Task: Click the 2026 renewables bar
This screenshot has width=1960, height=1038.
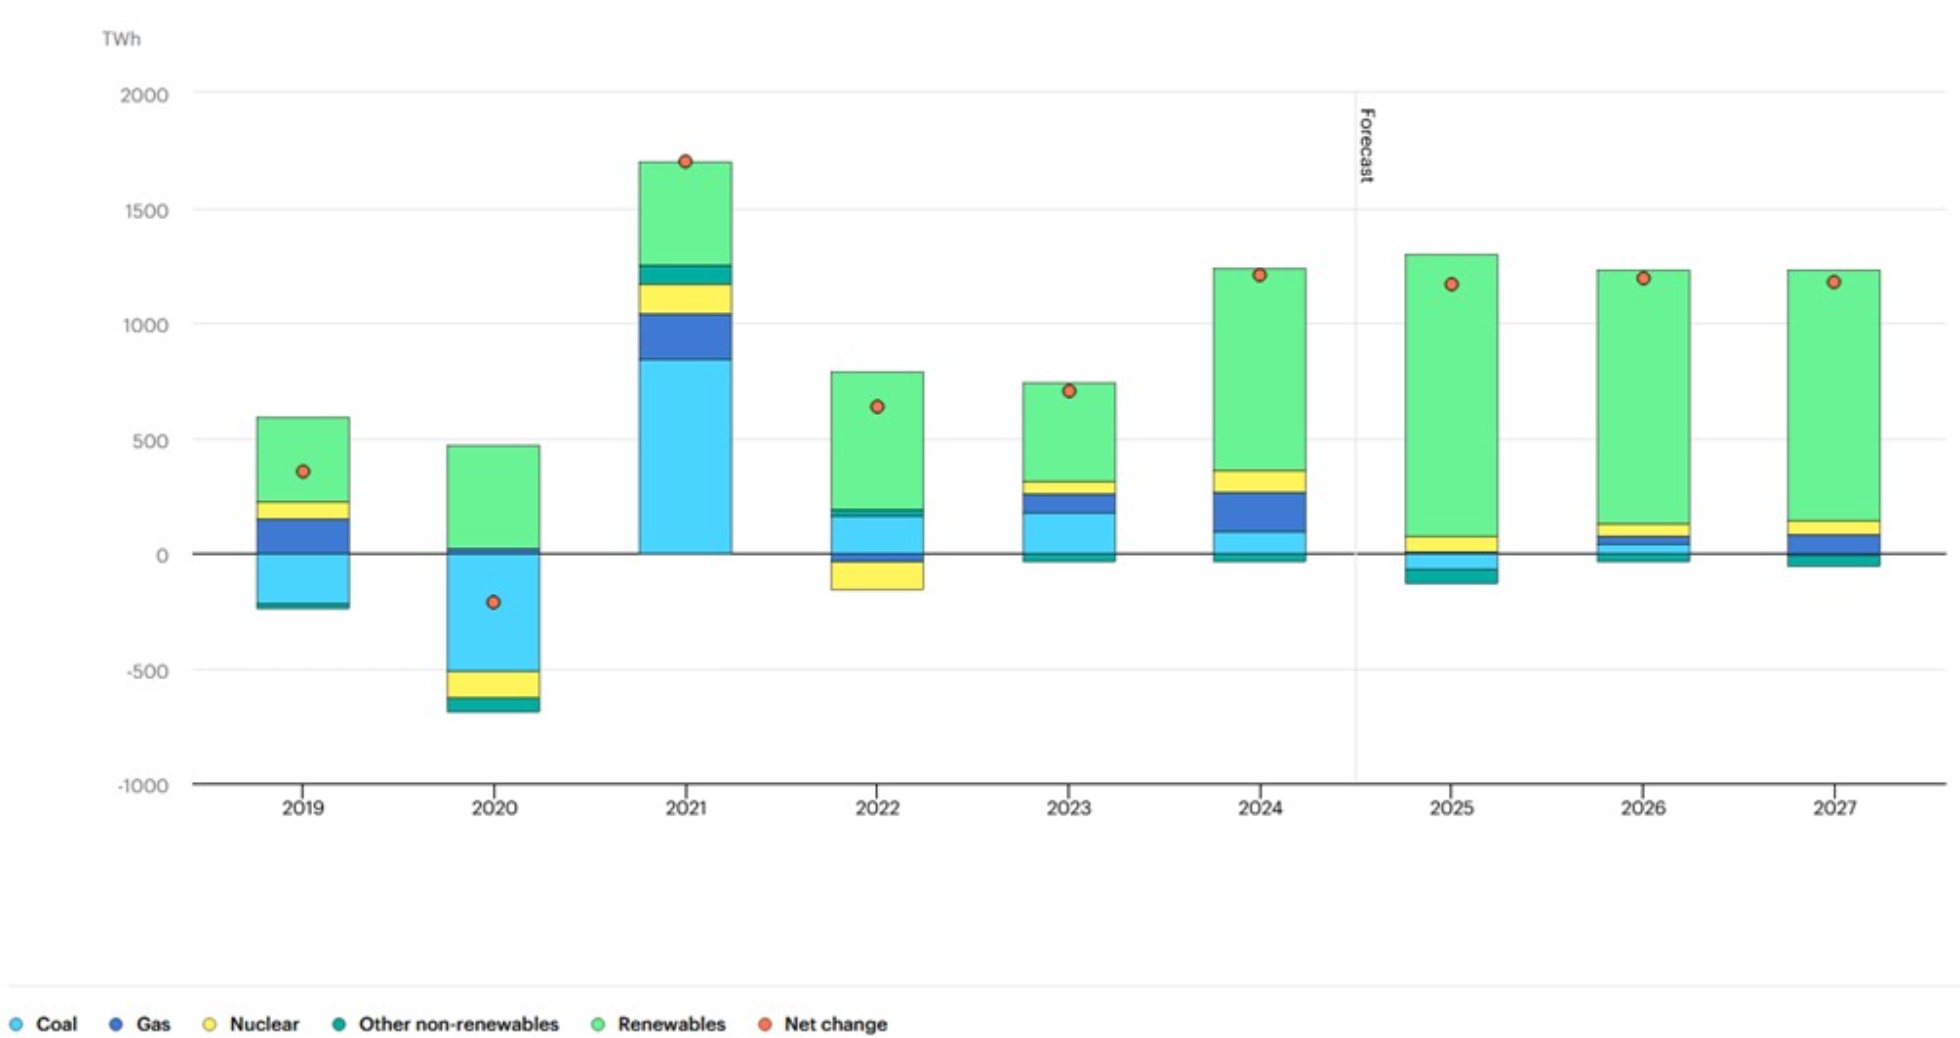Action: (x=1643, y=397)
